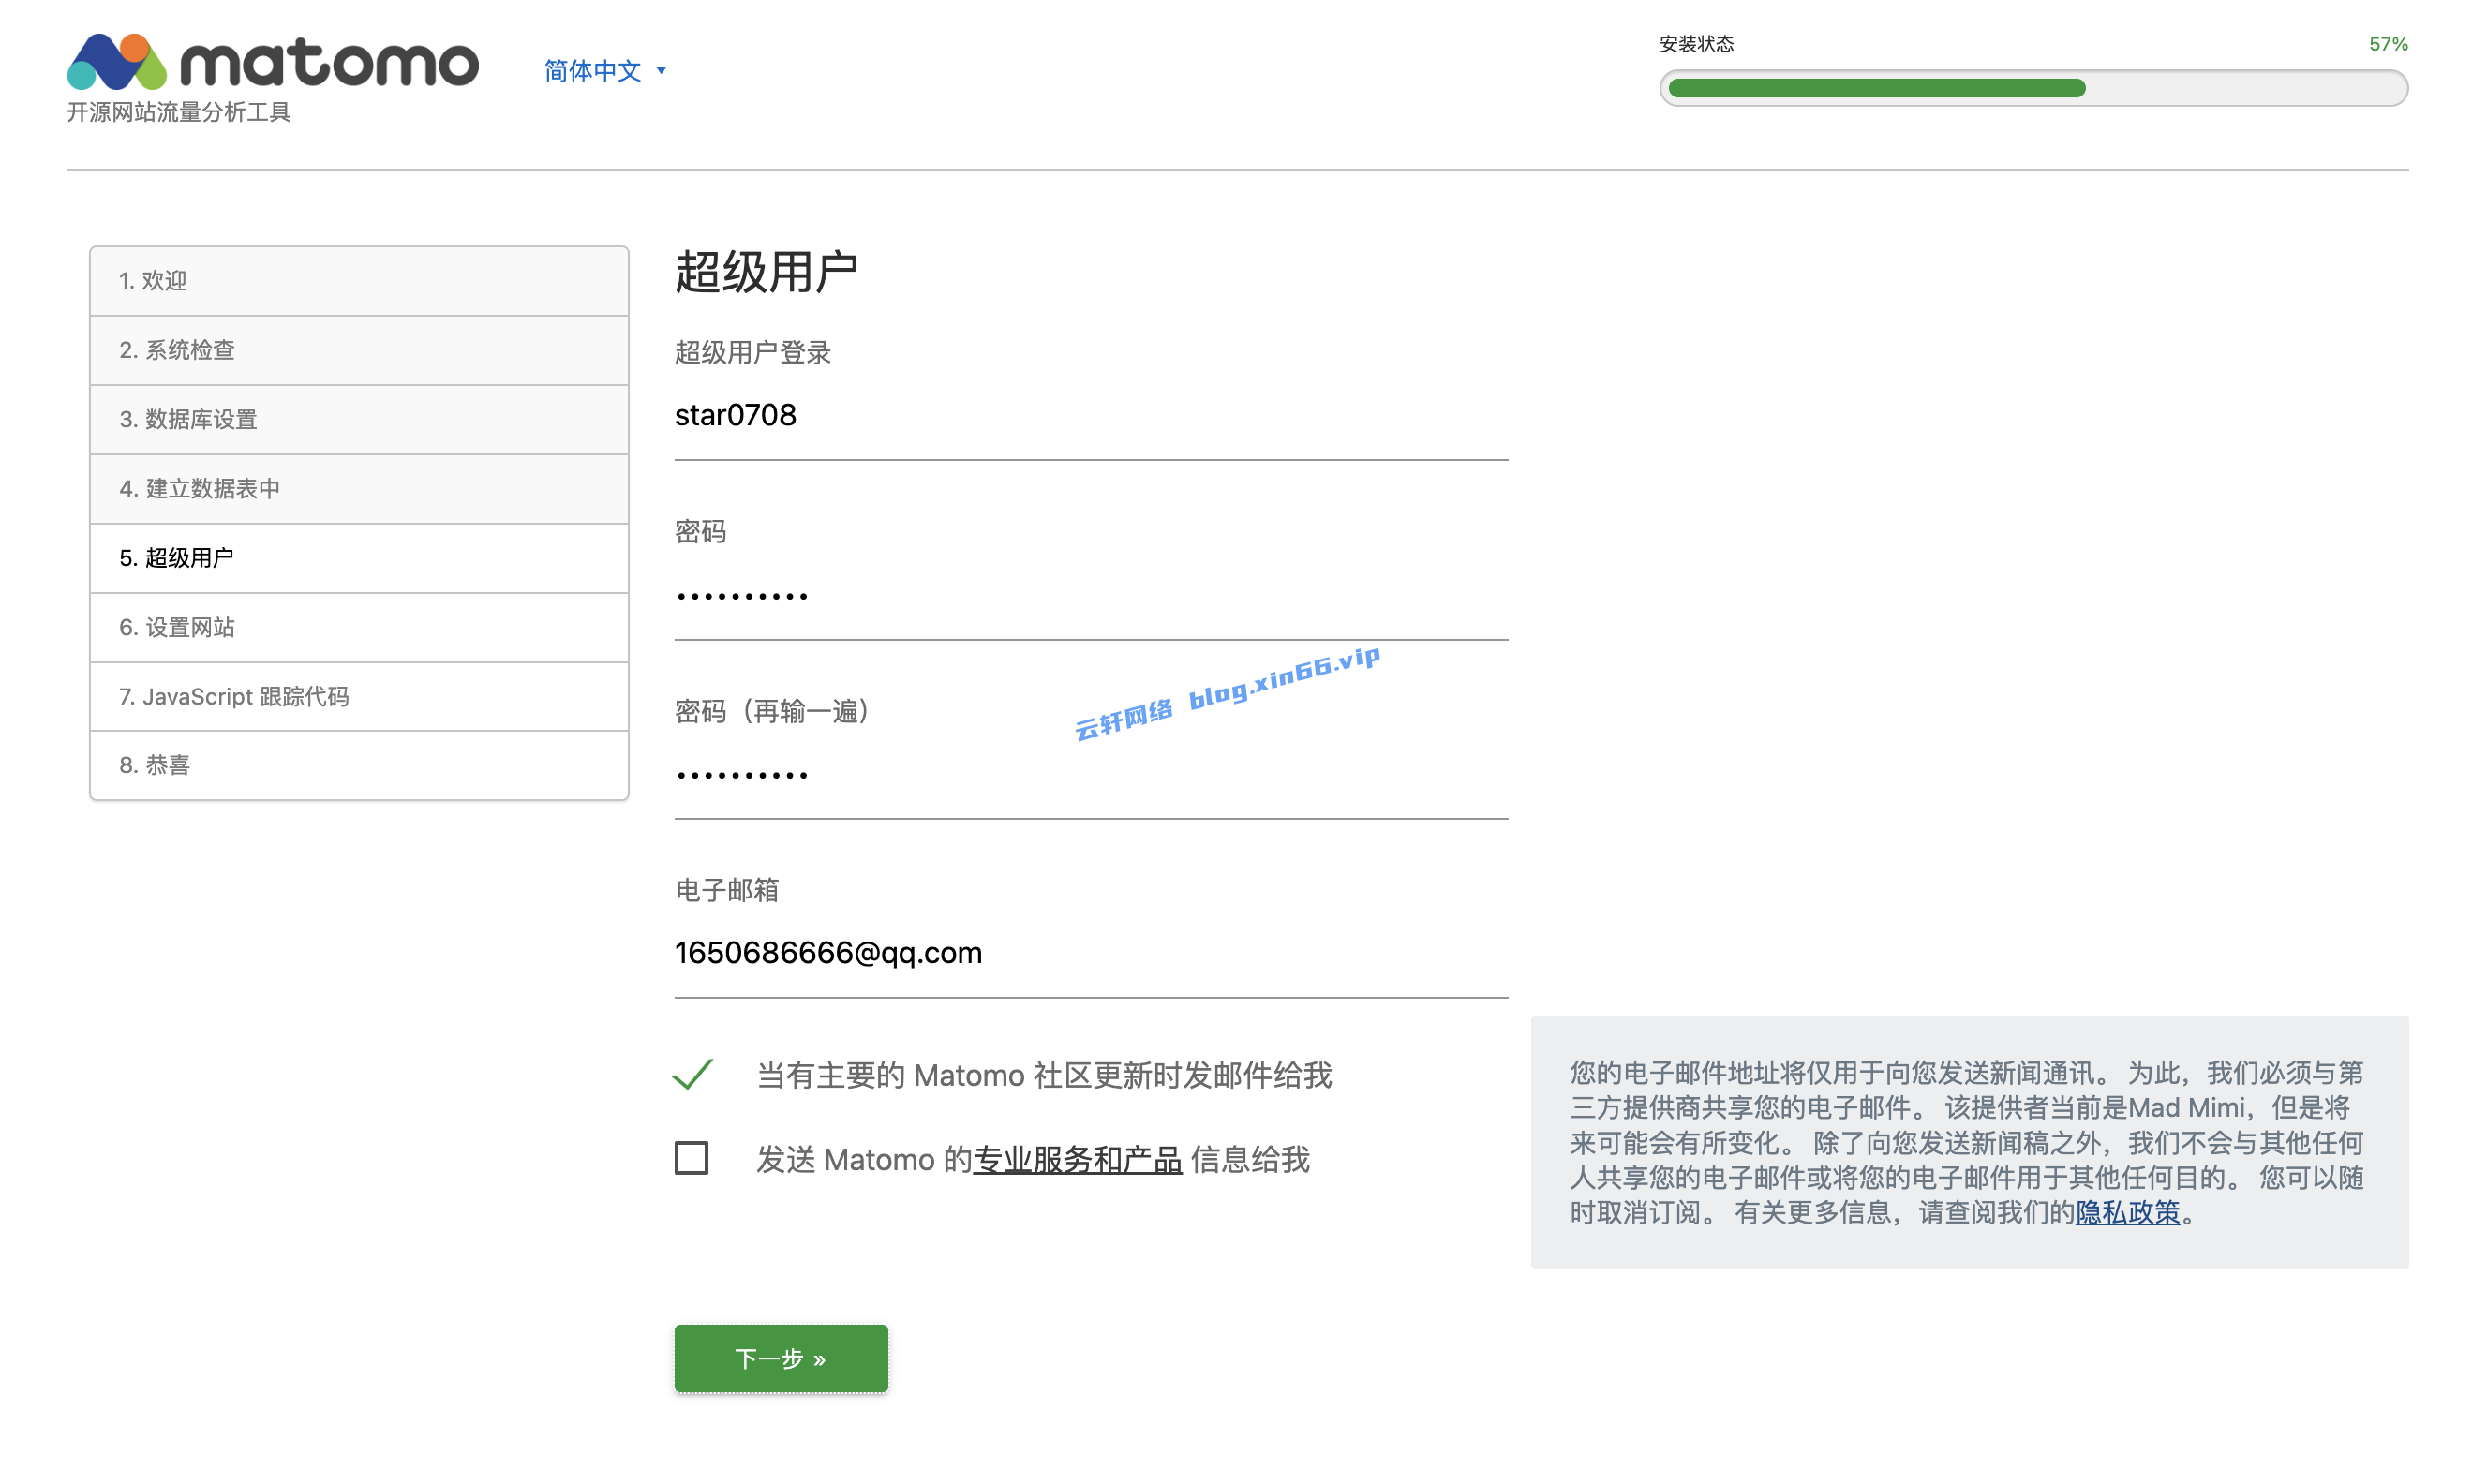Check the 发送 Matomo 专业服务 info checkbox
The image size is (2472, 1484).
[x=692, y=1158]
